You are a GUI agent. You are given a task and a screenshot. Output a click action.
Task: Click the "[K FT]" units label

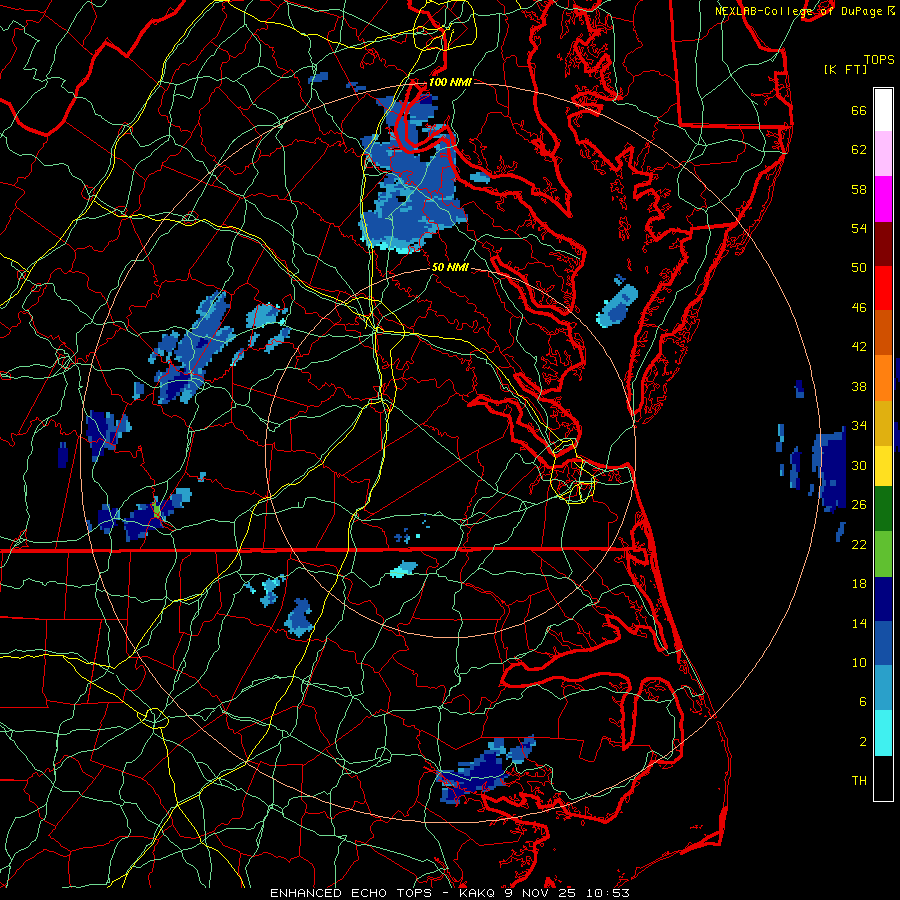[845, 70]
